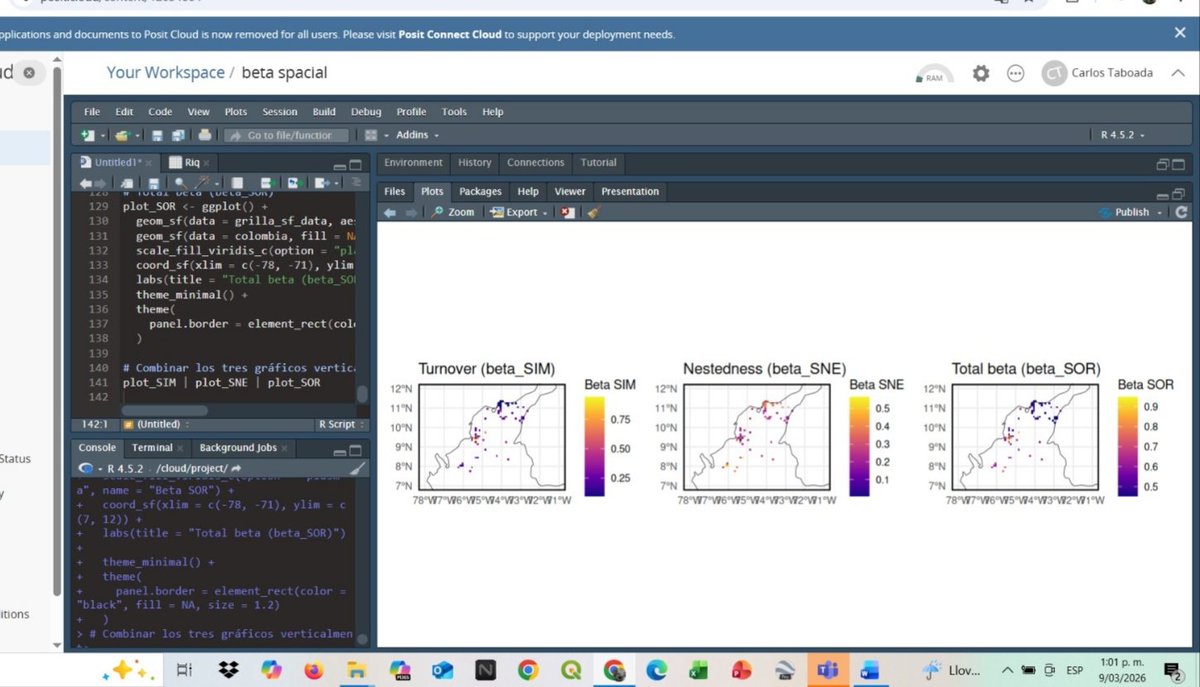The image size is (1200, 687).
Task: Click the Your Workspace breadcrumb link
Action: tap(166, 73)
